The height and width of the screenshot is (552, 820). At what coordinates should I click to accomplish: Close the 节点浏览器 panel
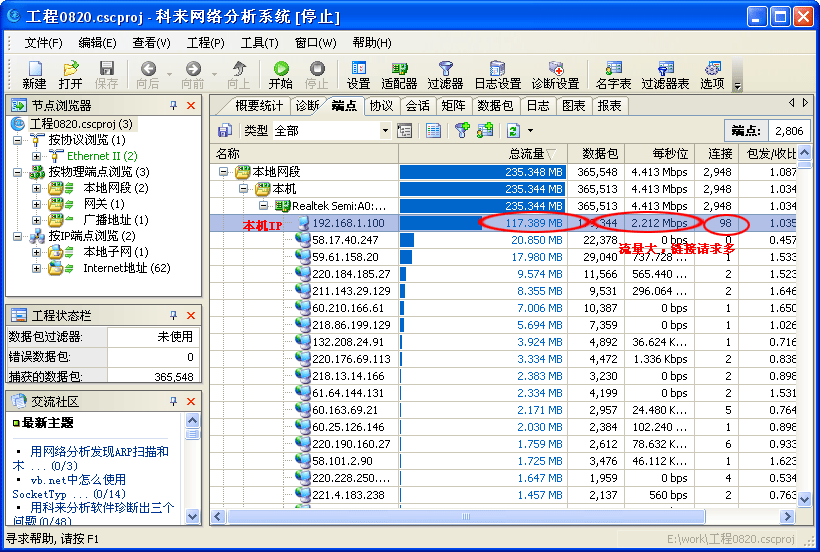[191, 106]
